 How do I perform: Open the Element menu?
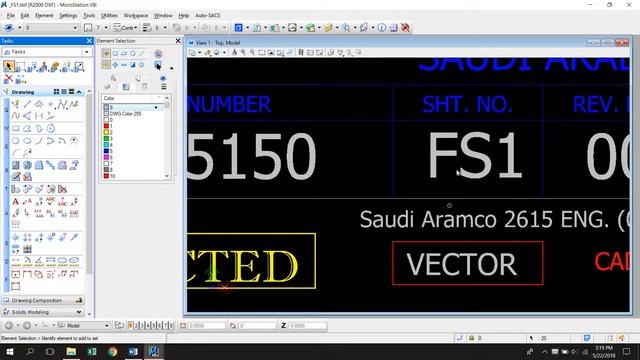pos(44,16)
